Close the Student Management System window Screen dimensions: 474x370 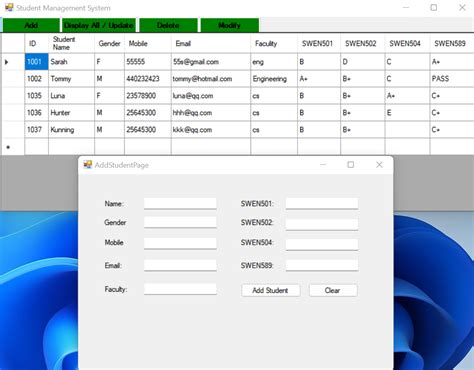[x=462, y=7]
